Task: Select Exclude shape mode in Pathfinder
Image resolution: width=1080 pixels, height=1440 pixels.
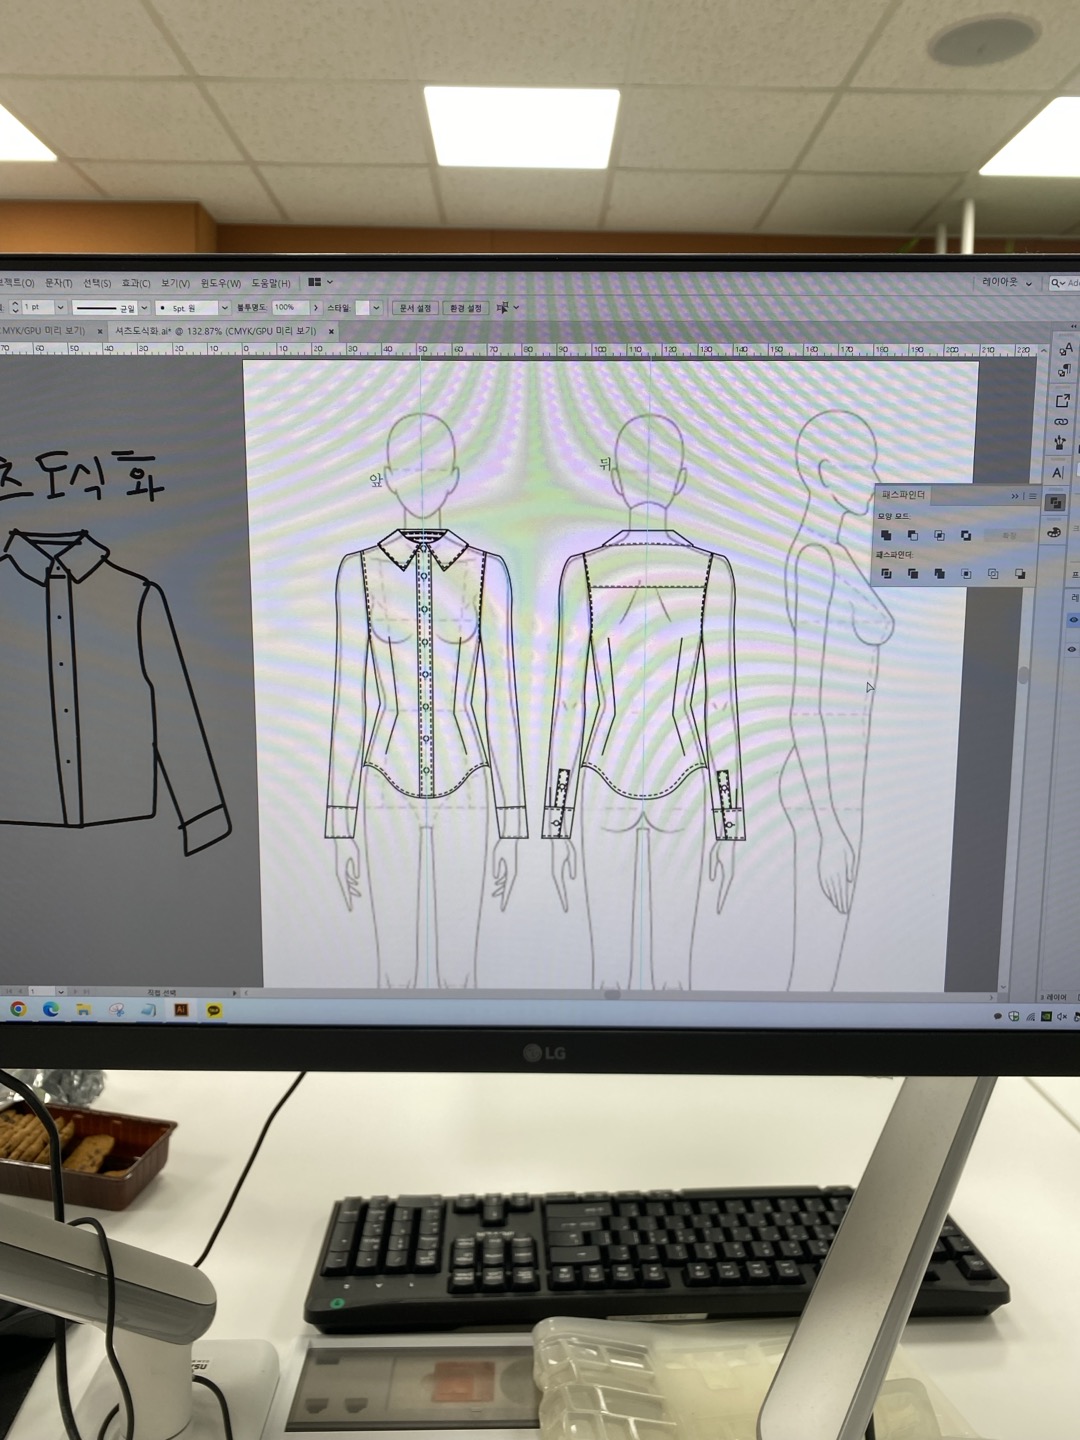Action: (x=966, y=536)
